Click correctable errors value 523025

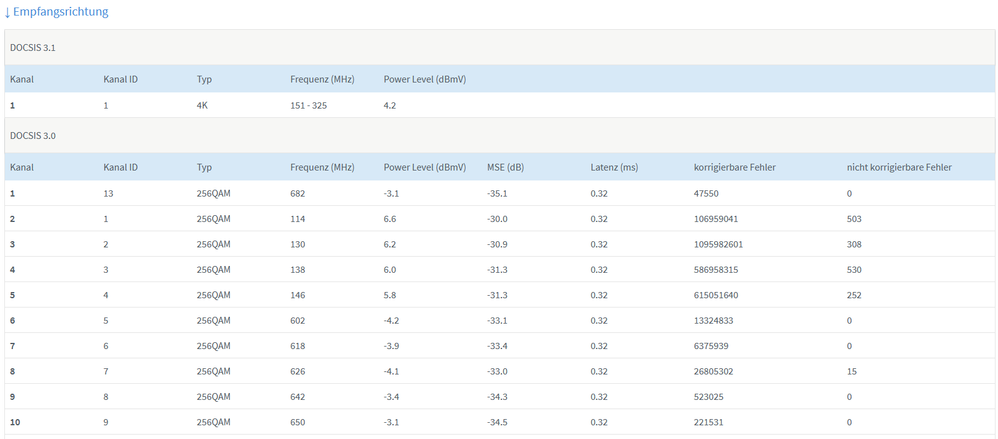pos(708,397)
